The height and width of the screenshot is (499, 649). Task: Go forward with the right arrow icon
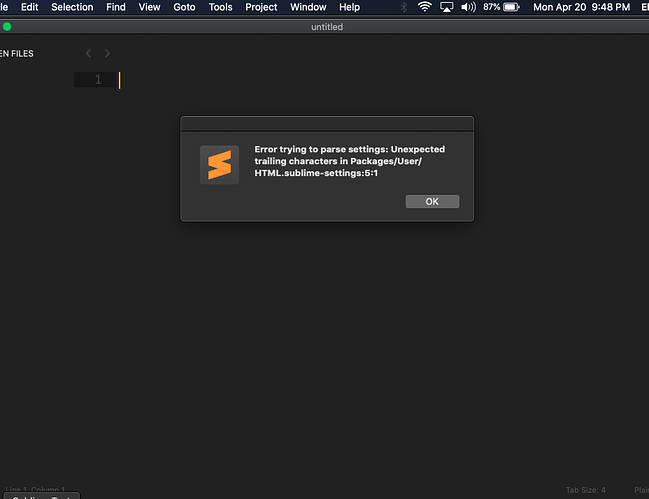point(108,53)
